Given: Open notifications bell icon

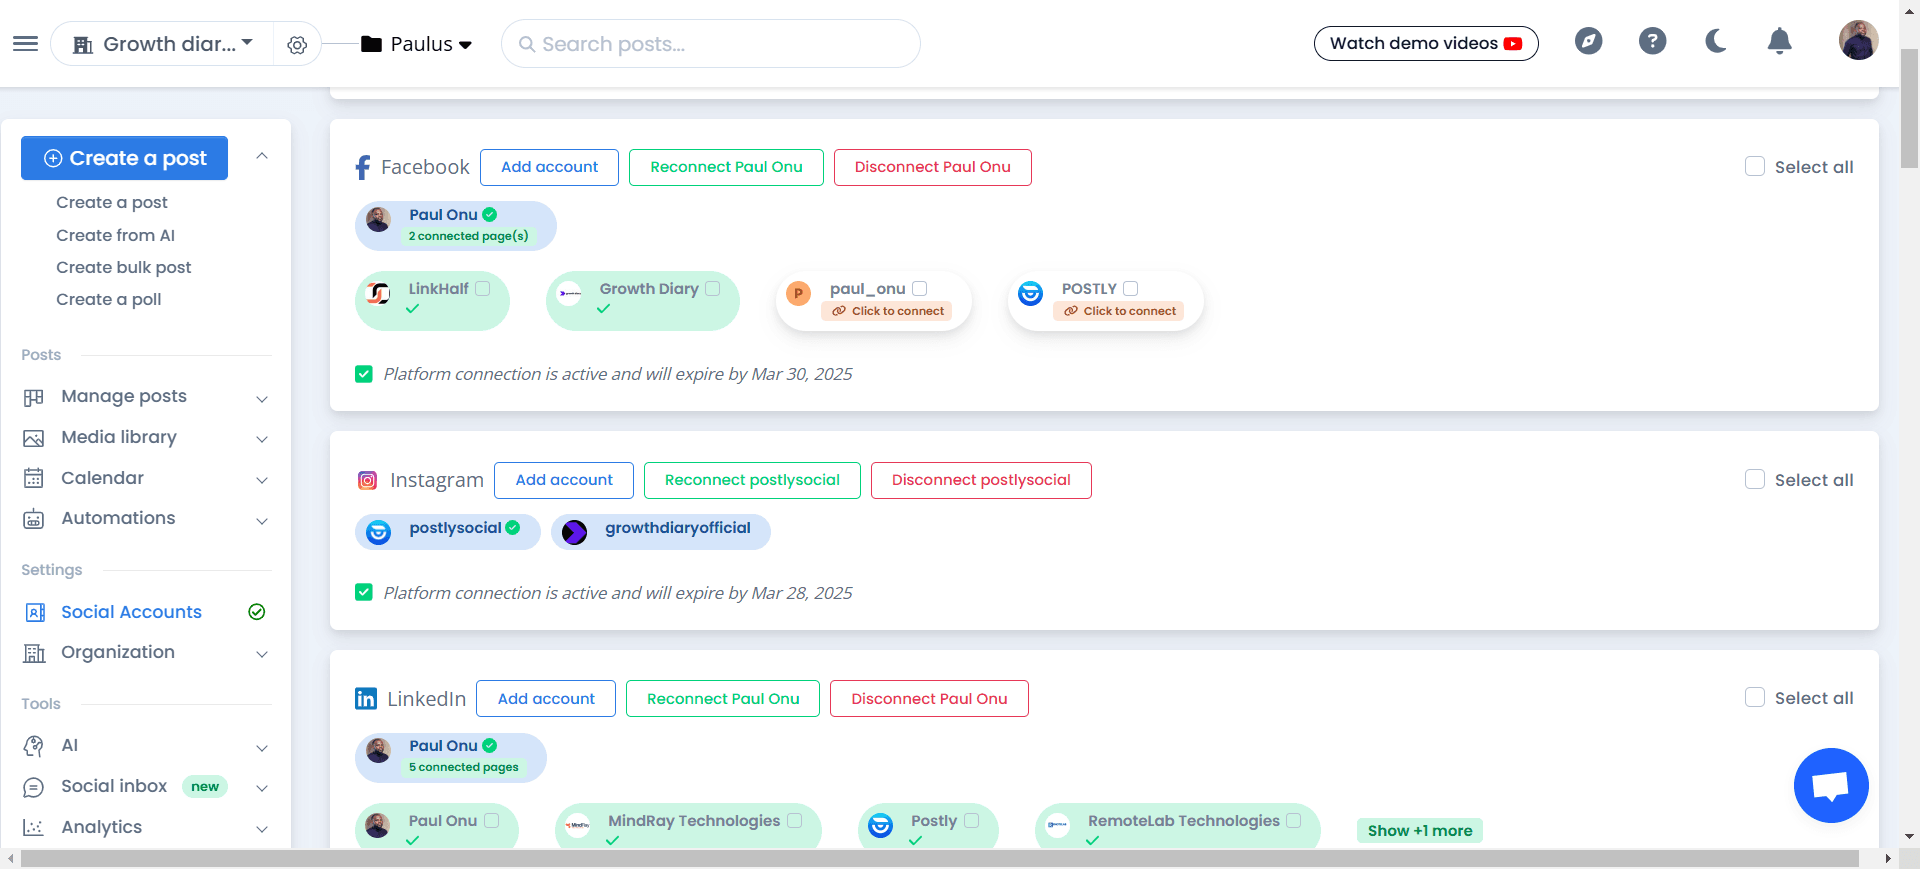Looking at the screenshot, I should tap(1779, 41).
